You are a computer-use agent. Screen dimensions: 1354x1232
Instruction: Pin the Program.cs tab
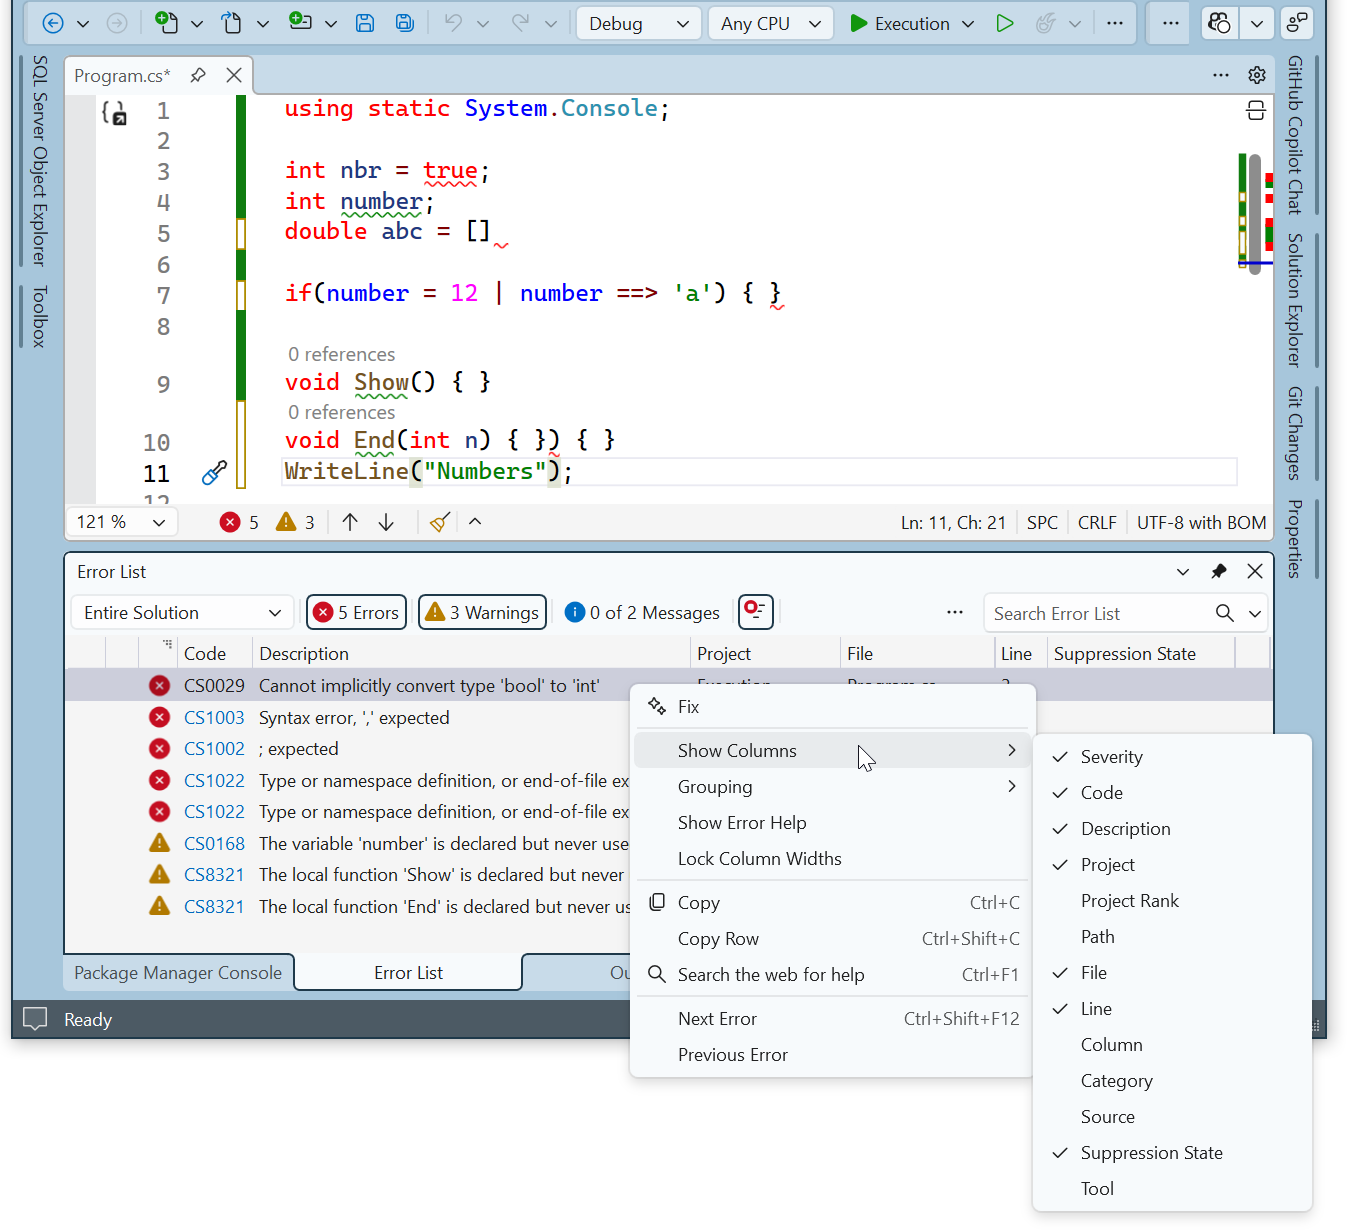coord(198,75)
